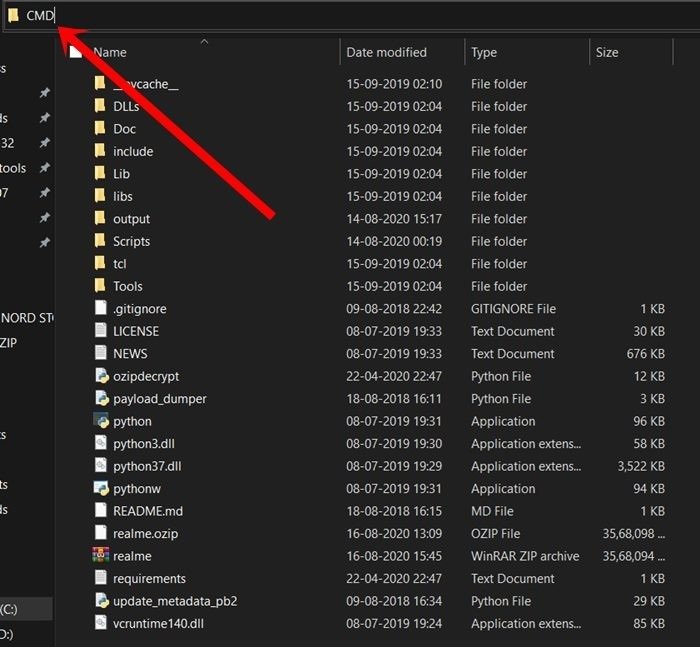Select the file name payload_dumper
The width and height of the screenshot is (700, 647).
point(160,399)
